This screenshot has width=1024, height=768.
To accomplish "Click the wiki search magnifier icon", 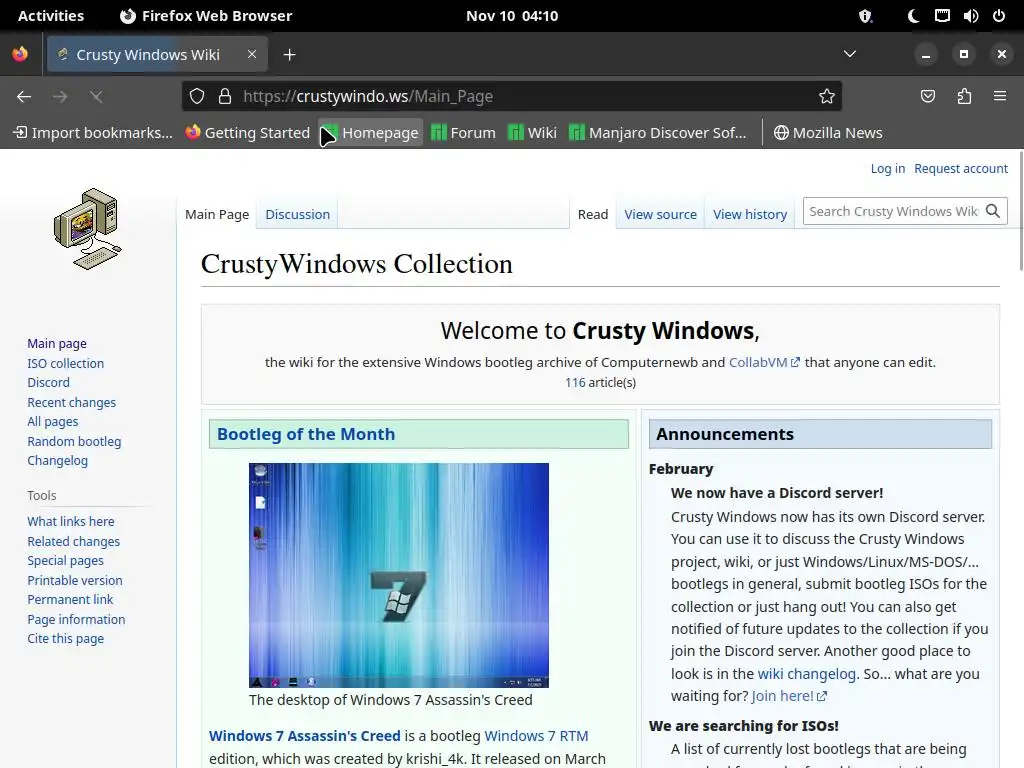I will 993,211.
